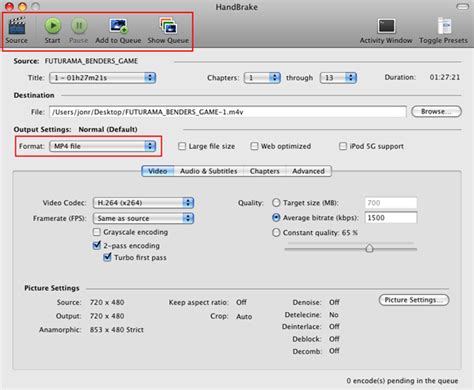Viewport: 474px width, 390px height.
Task: Enable Grayscale encoding checkbox
Action: (97, 232)
